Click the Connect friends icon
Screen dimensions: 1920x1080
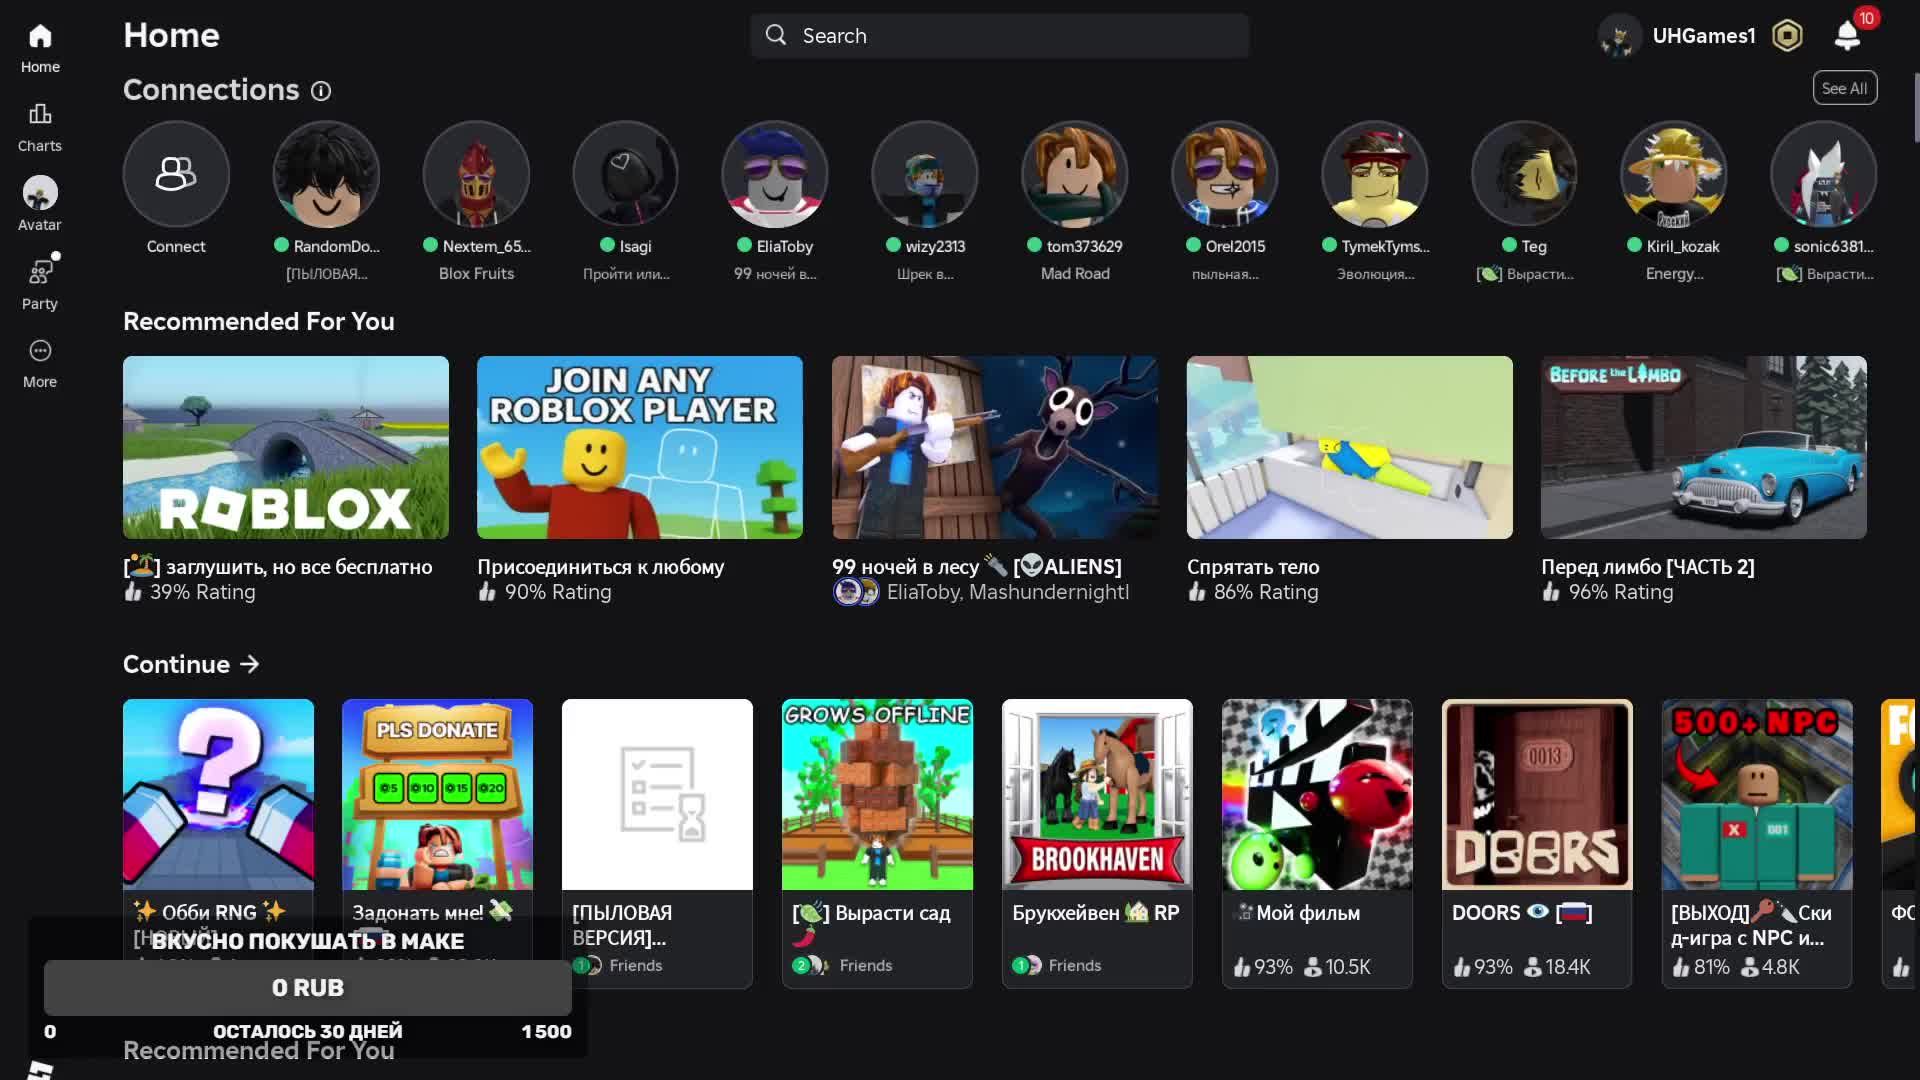tap(176, 175)
